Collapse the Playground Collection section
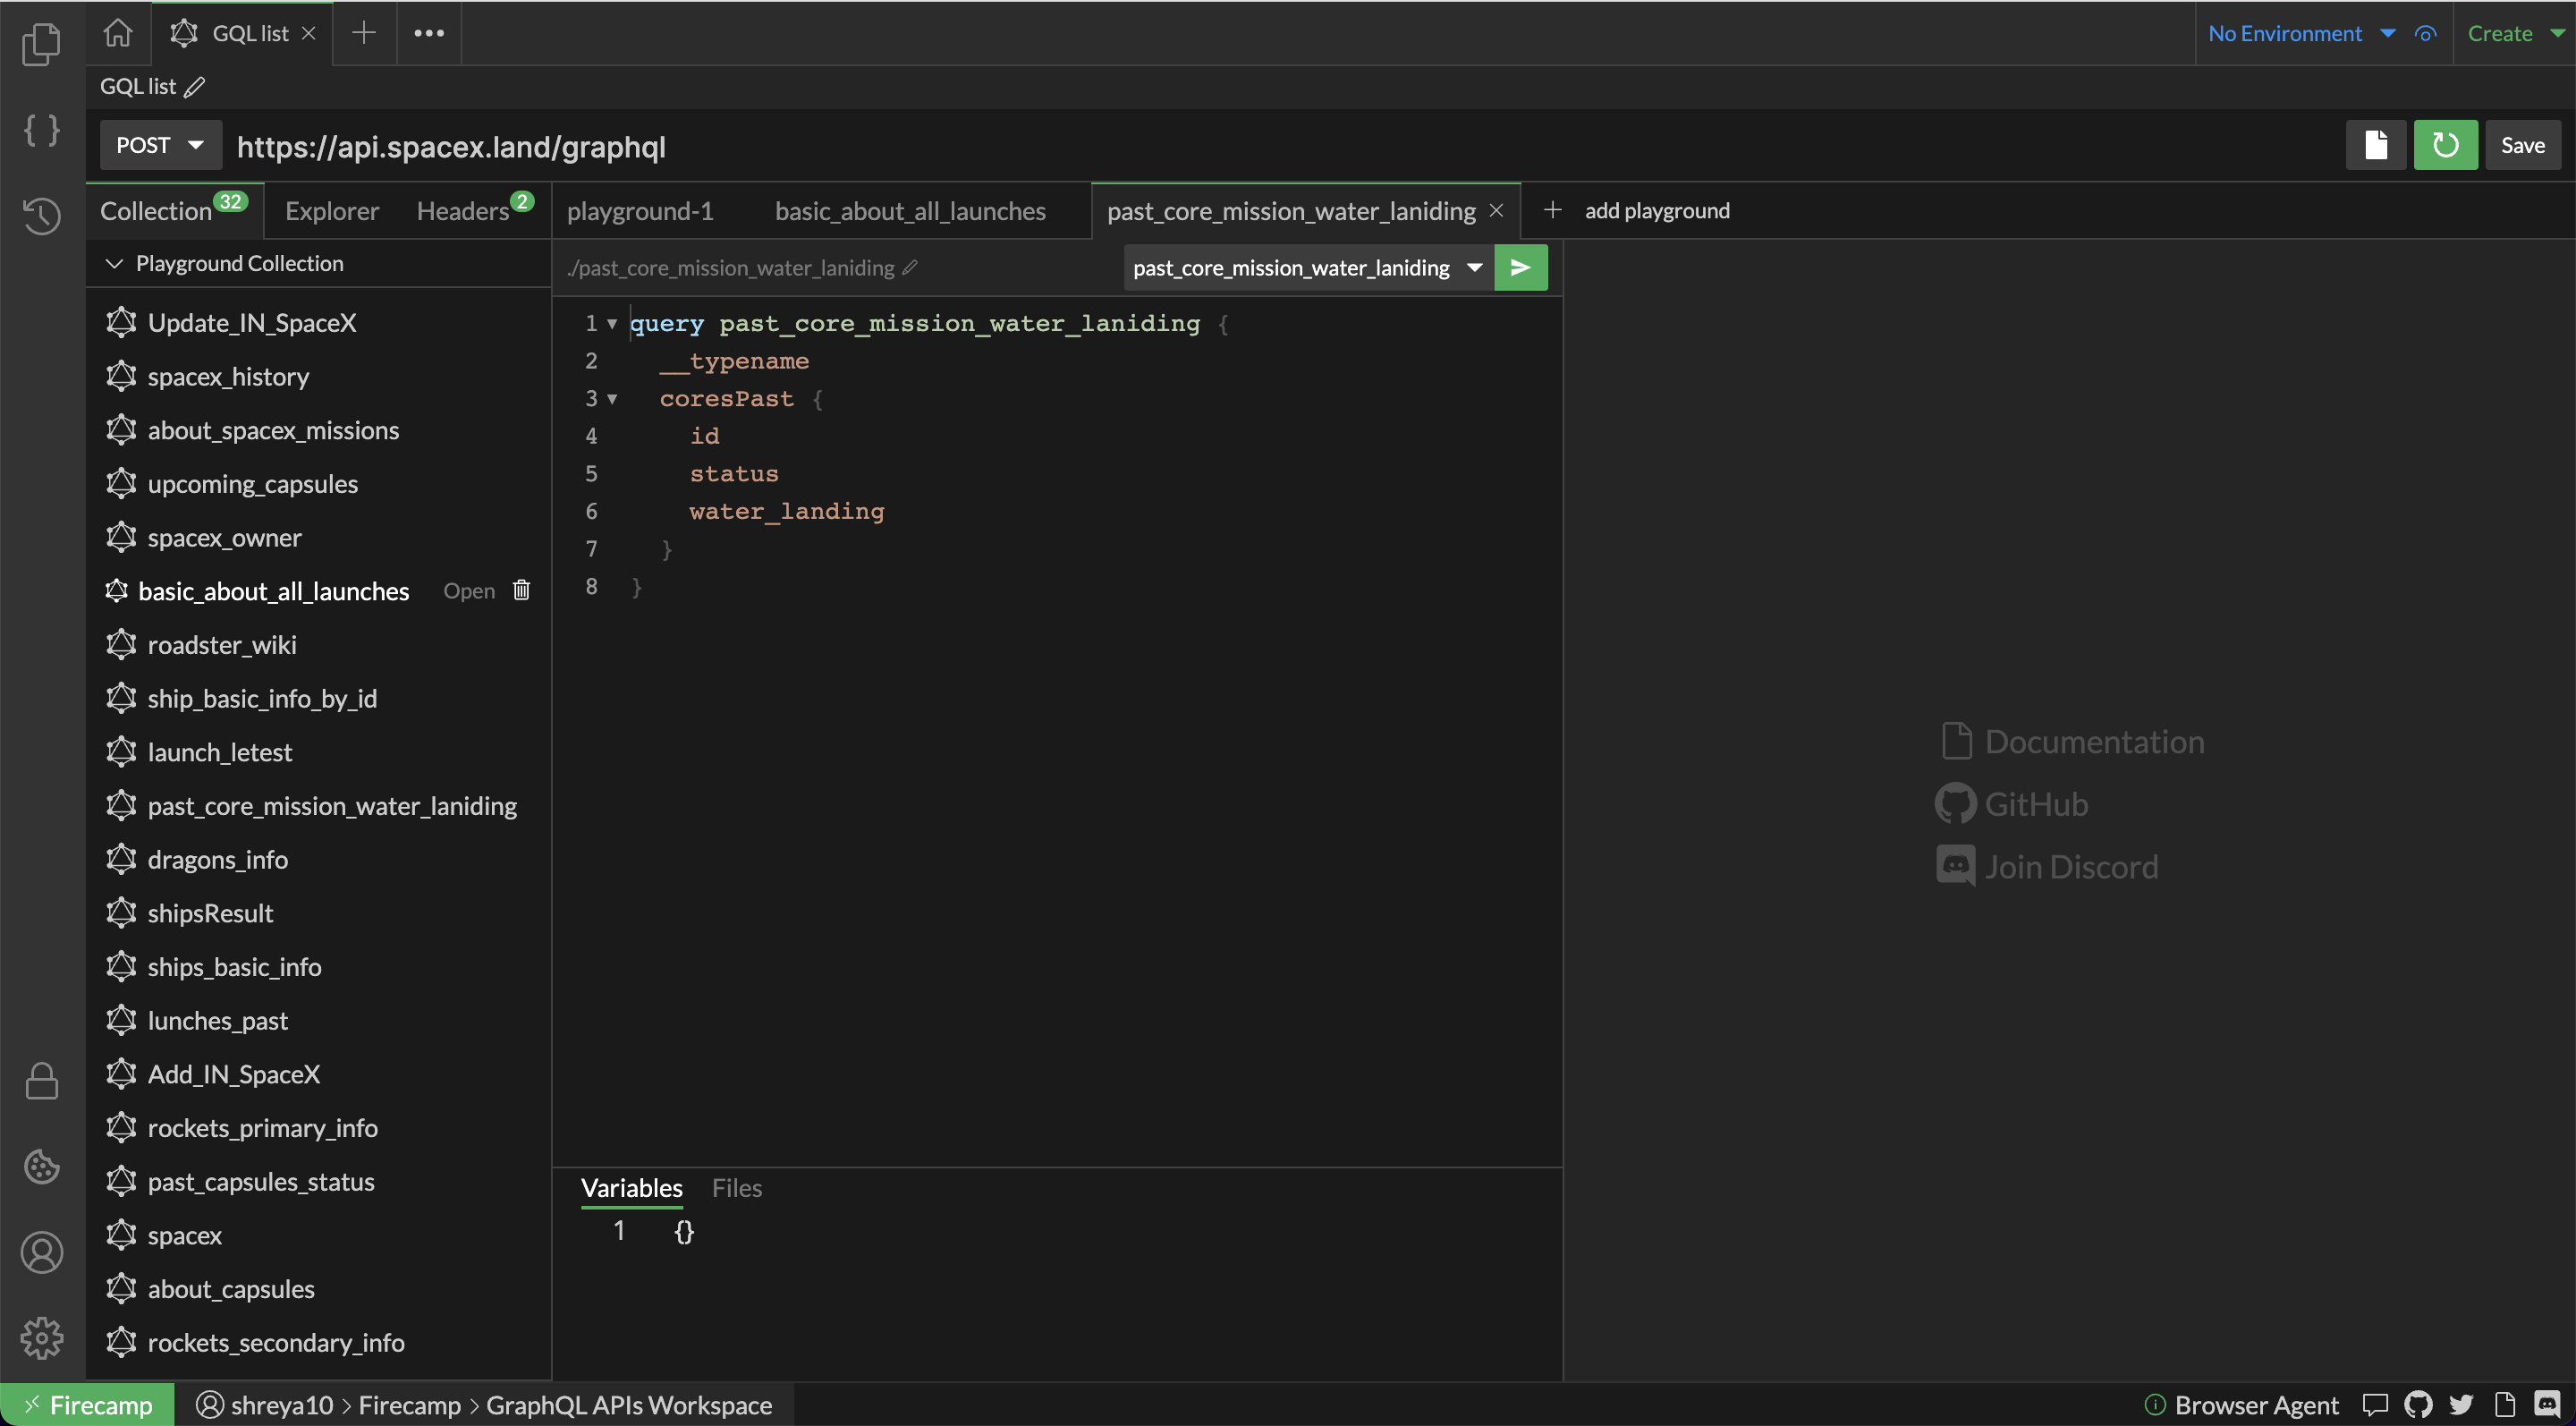Viewport: 2576px width, 1426px height. click(114, 264)
